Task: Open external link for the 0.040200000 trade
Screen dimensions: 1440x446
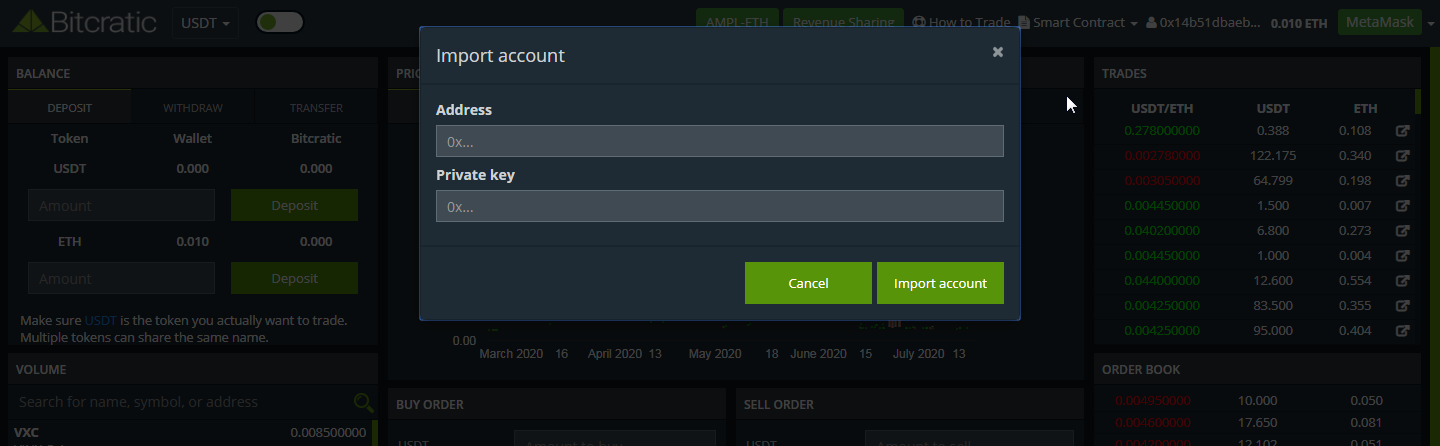Action: [1402, 231]
